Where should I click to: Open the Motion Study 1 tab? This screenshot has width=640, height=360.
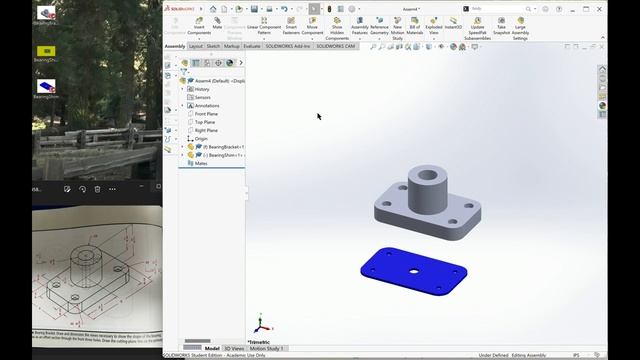[267, 348]
